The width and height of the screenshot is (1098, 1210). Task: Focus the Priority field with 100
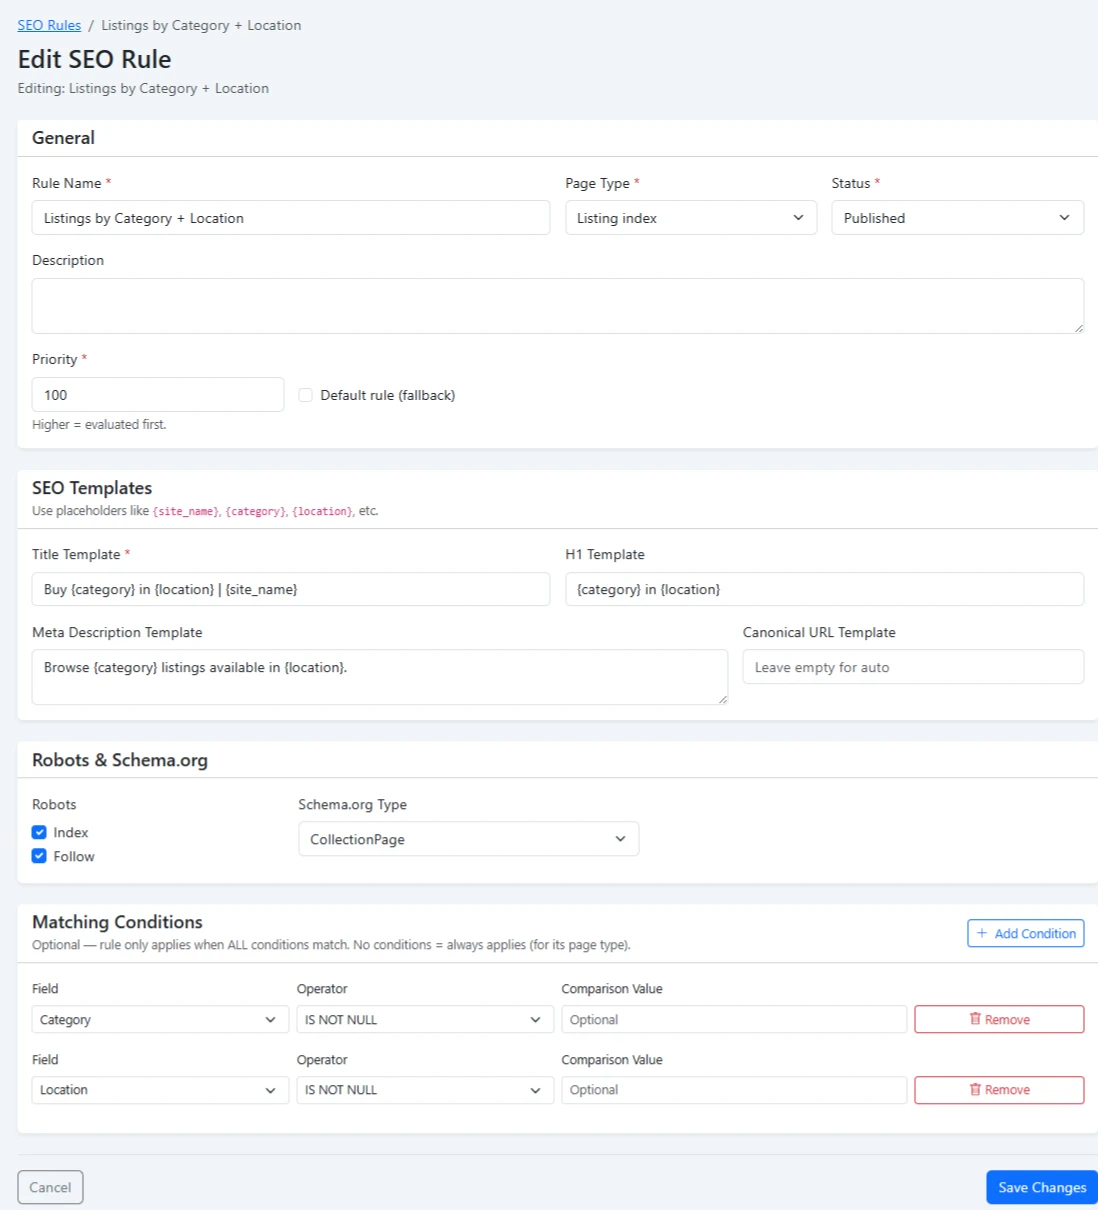(158, 395)
